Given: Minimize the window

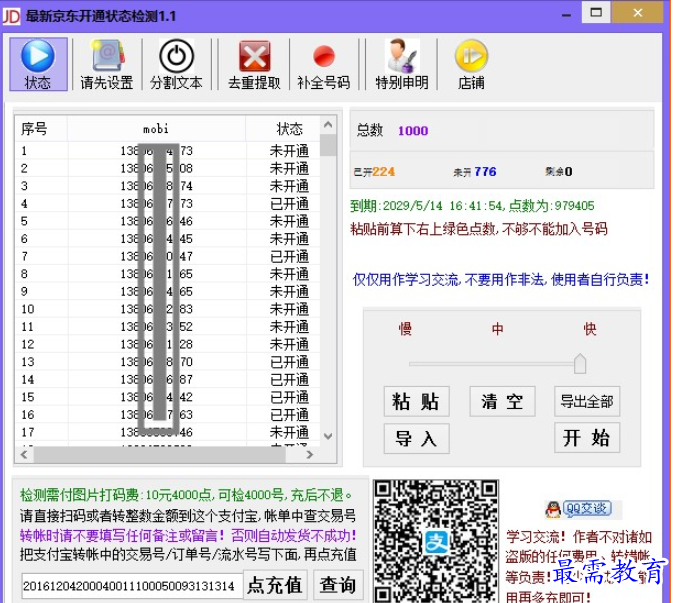Looking at the screenshot, I should point(566,15).
